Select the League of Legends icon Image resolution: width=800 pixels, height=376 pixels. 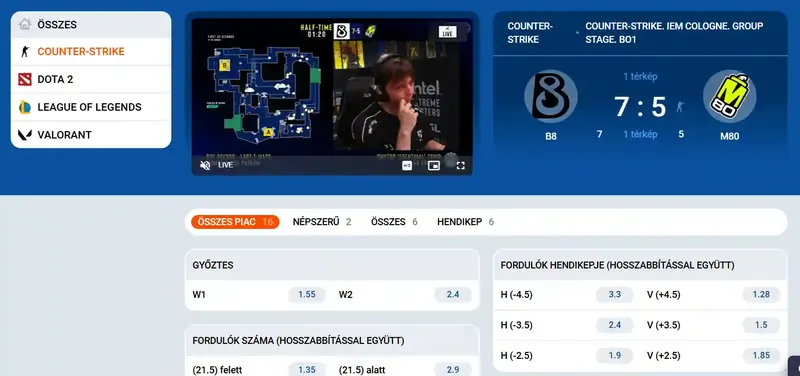click(24, 107)
